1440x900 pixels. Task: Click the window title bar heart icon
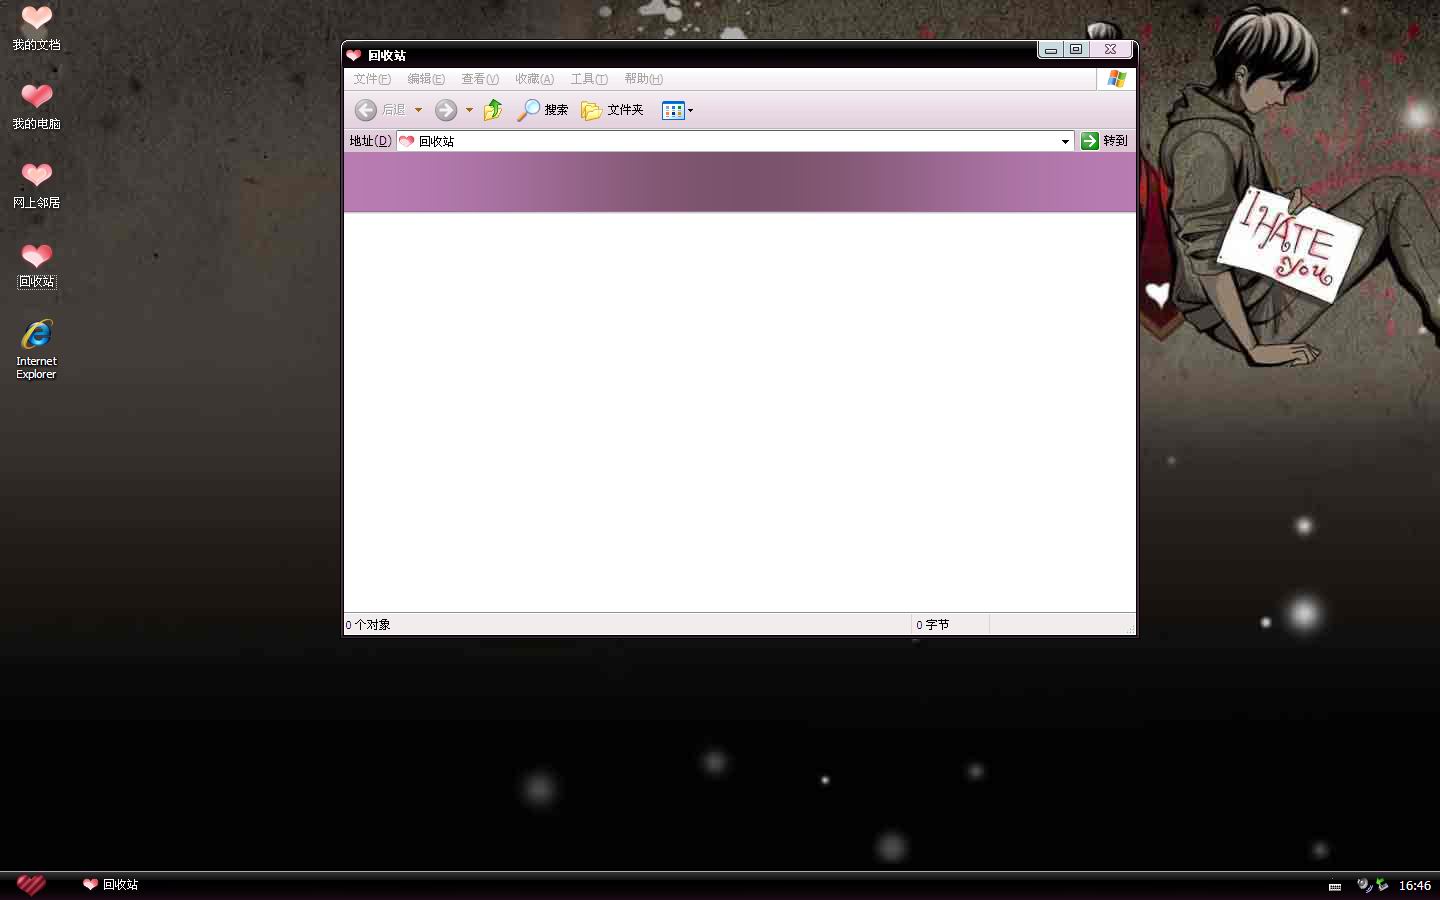point(353,55)
